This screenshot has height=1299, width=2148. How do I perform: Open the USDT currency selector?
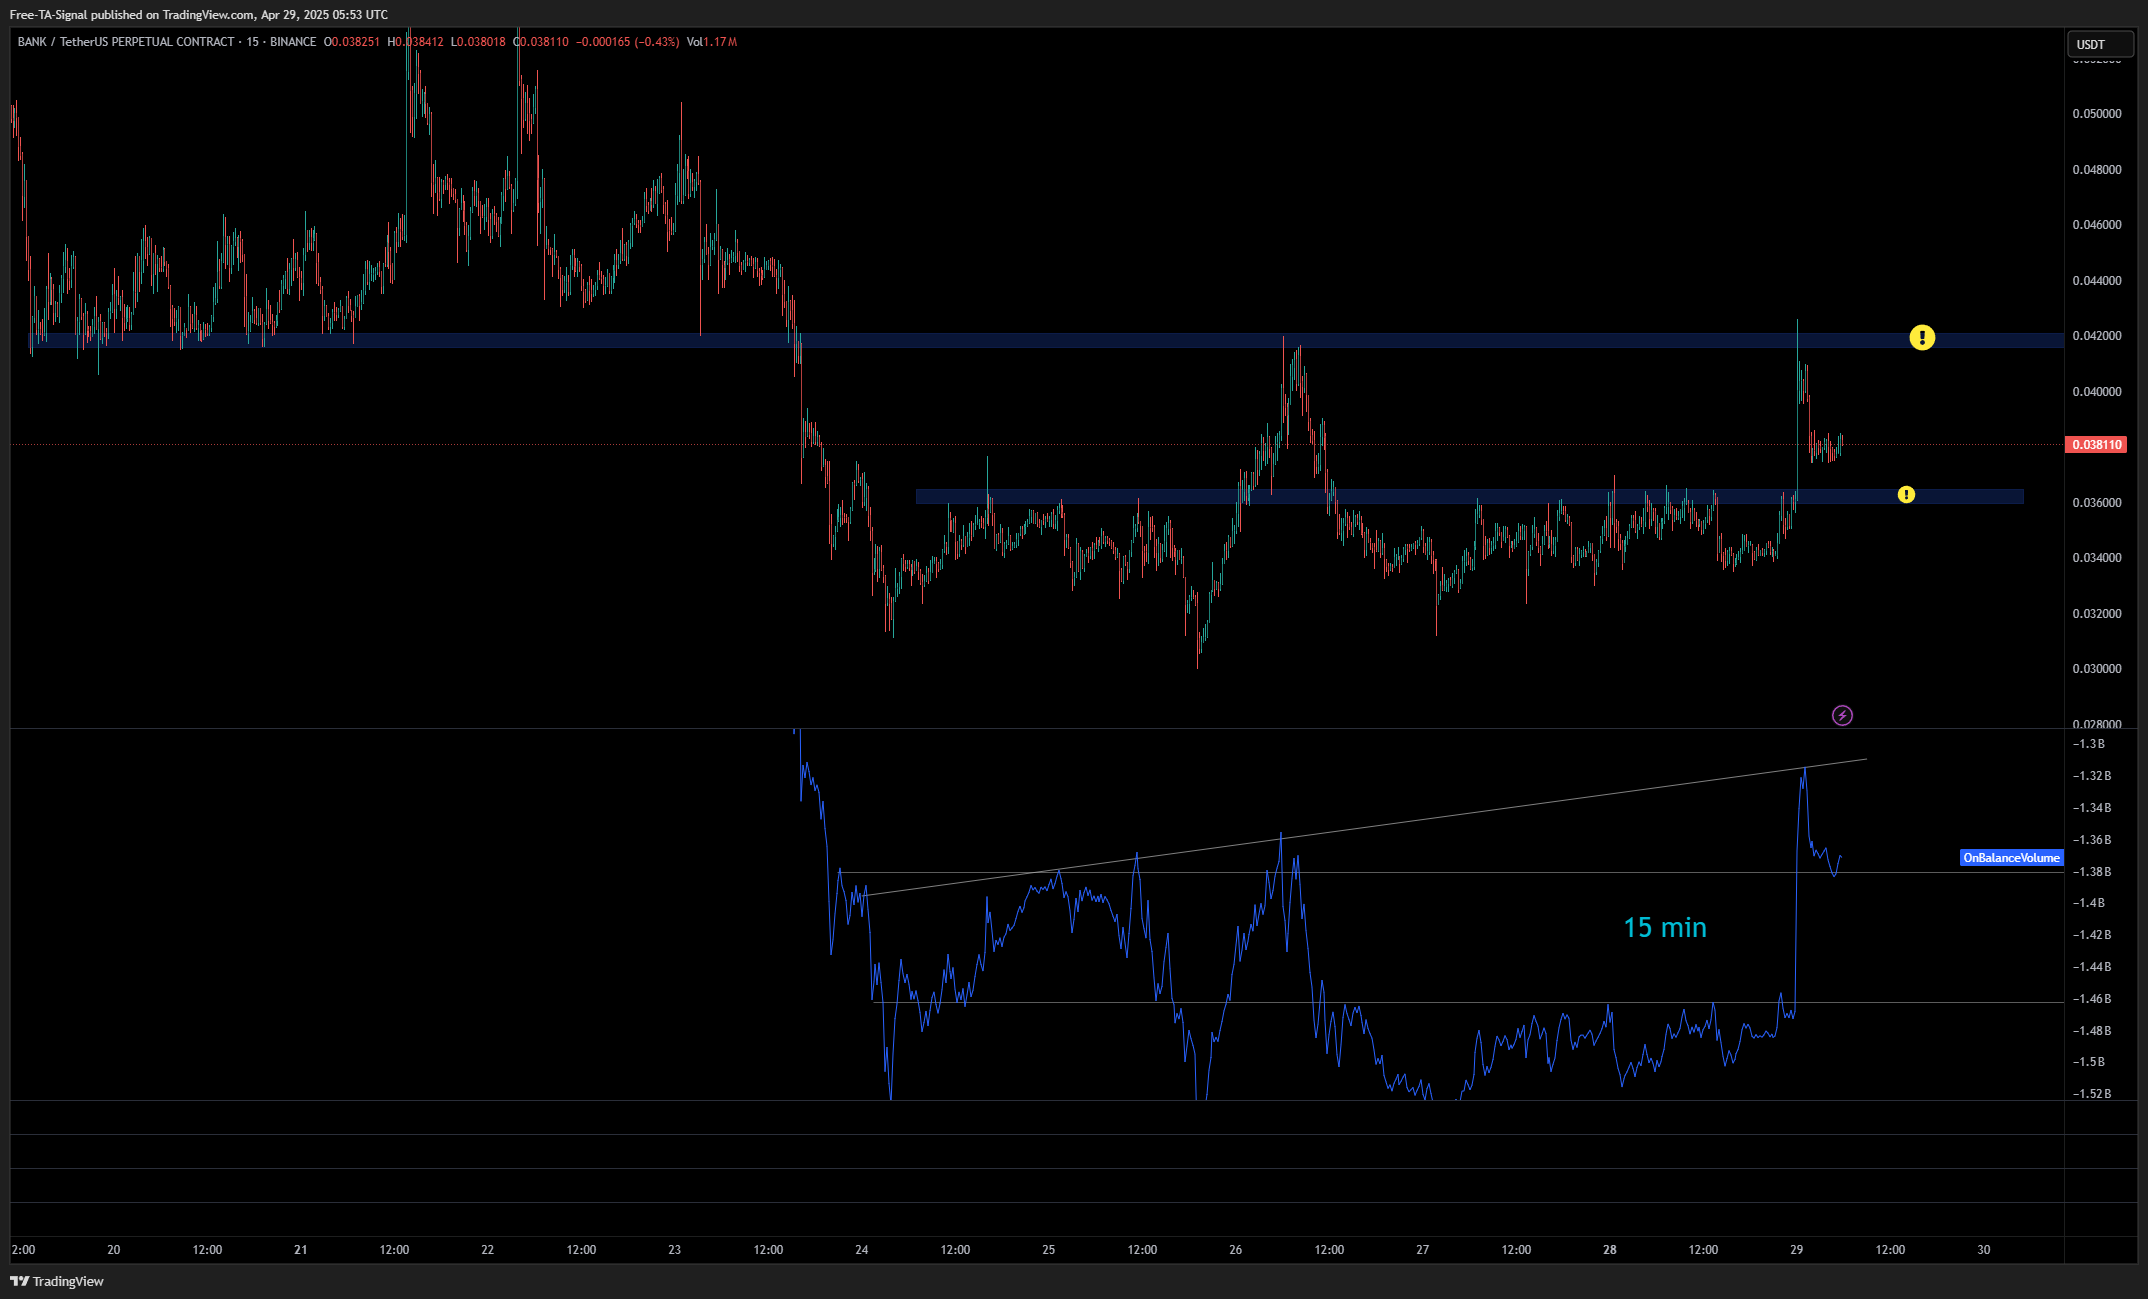(2100, 44)
